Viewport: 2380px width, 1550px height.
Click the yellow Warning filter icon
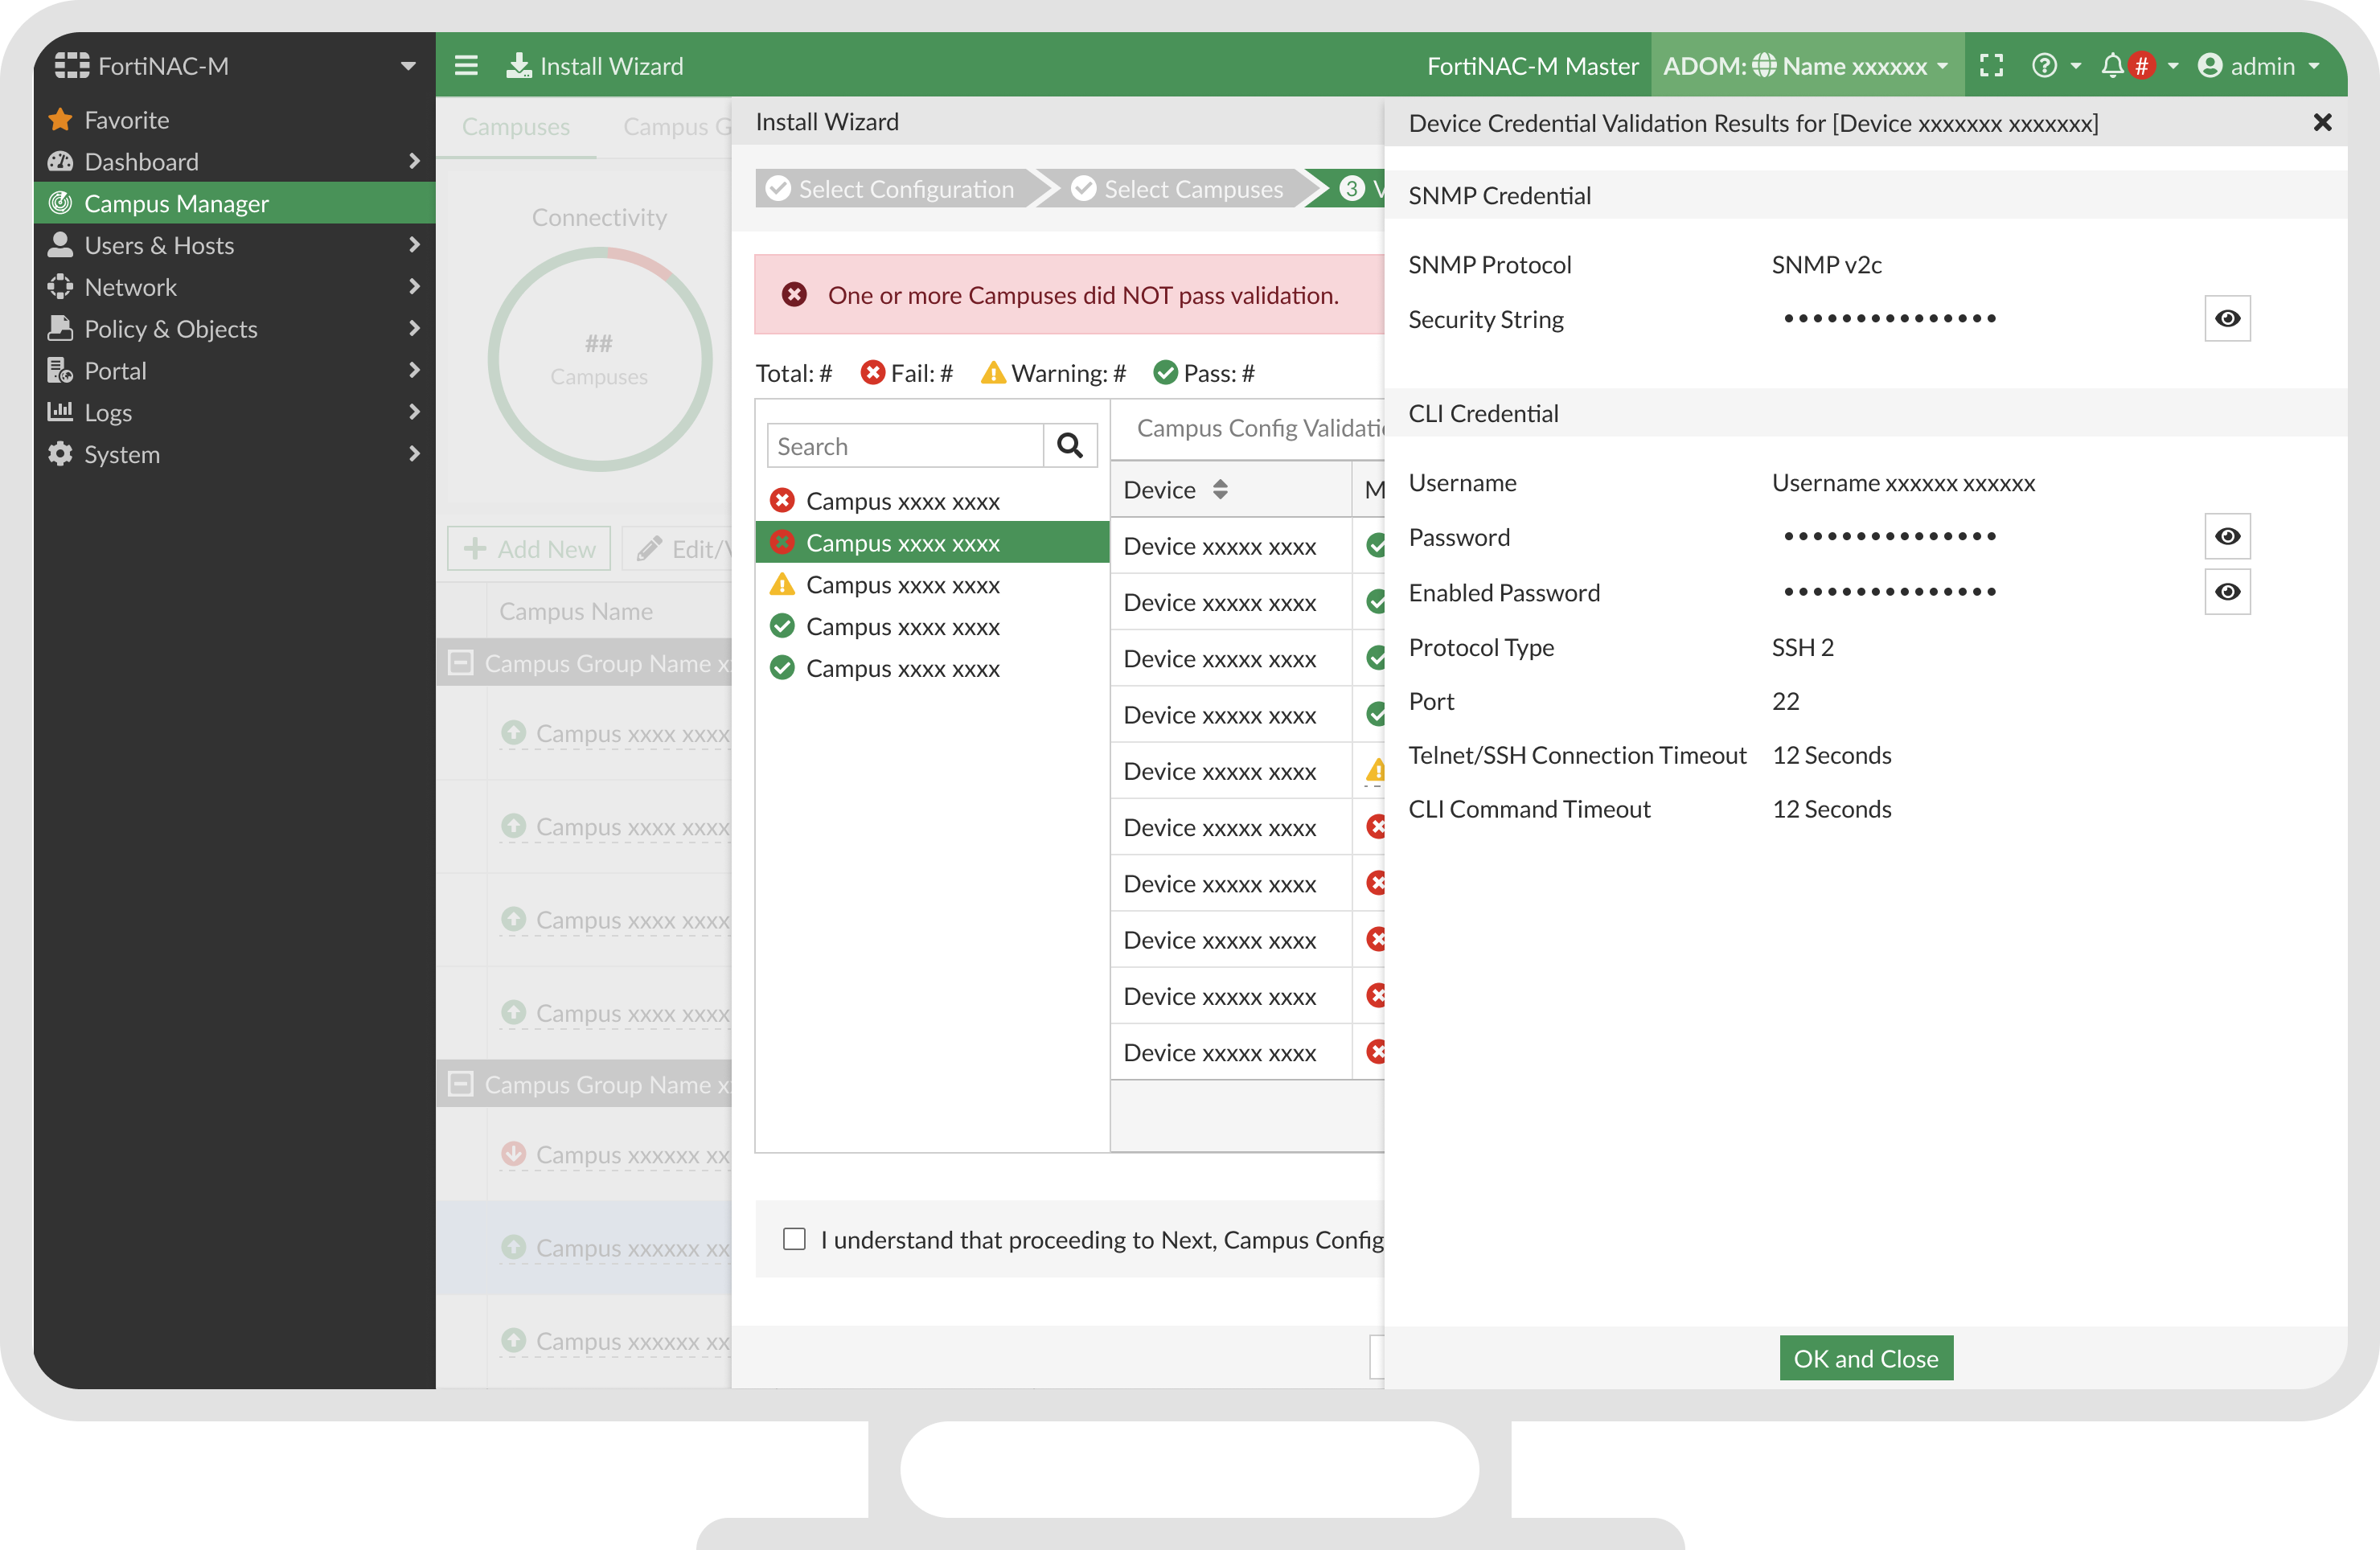point(993,373)
